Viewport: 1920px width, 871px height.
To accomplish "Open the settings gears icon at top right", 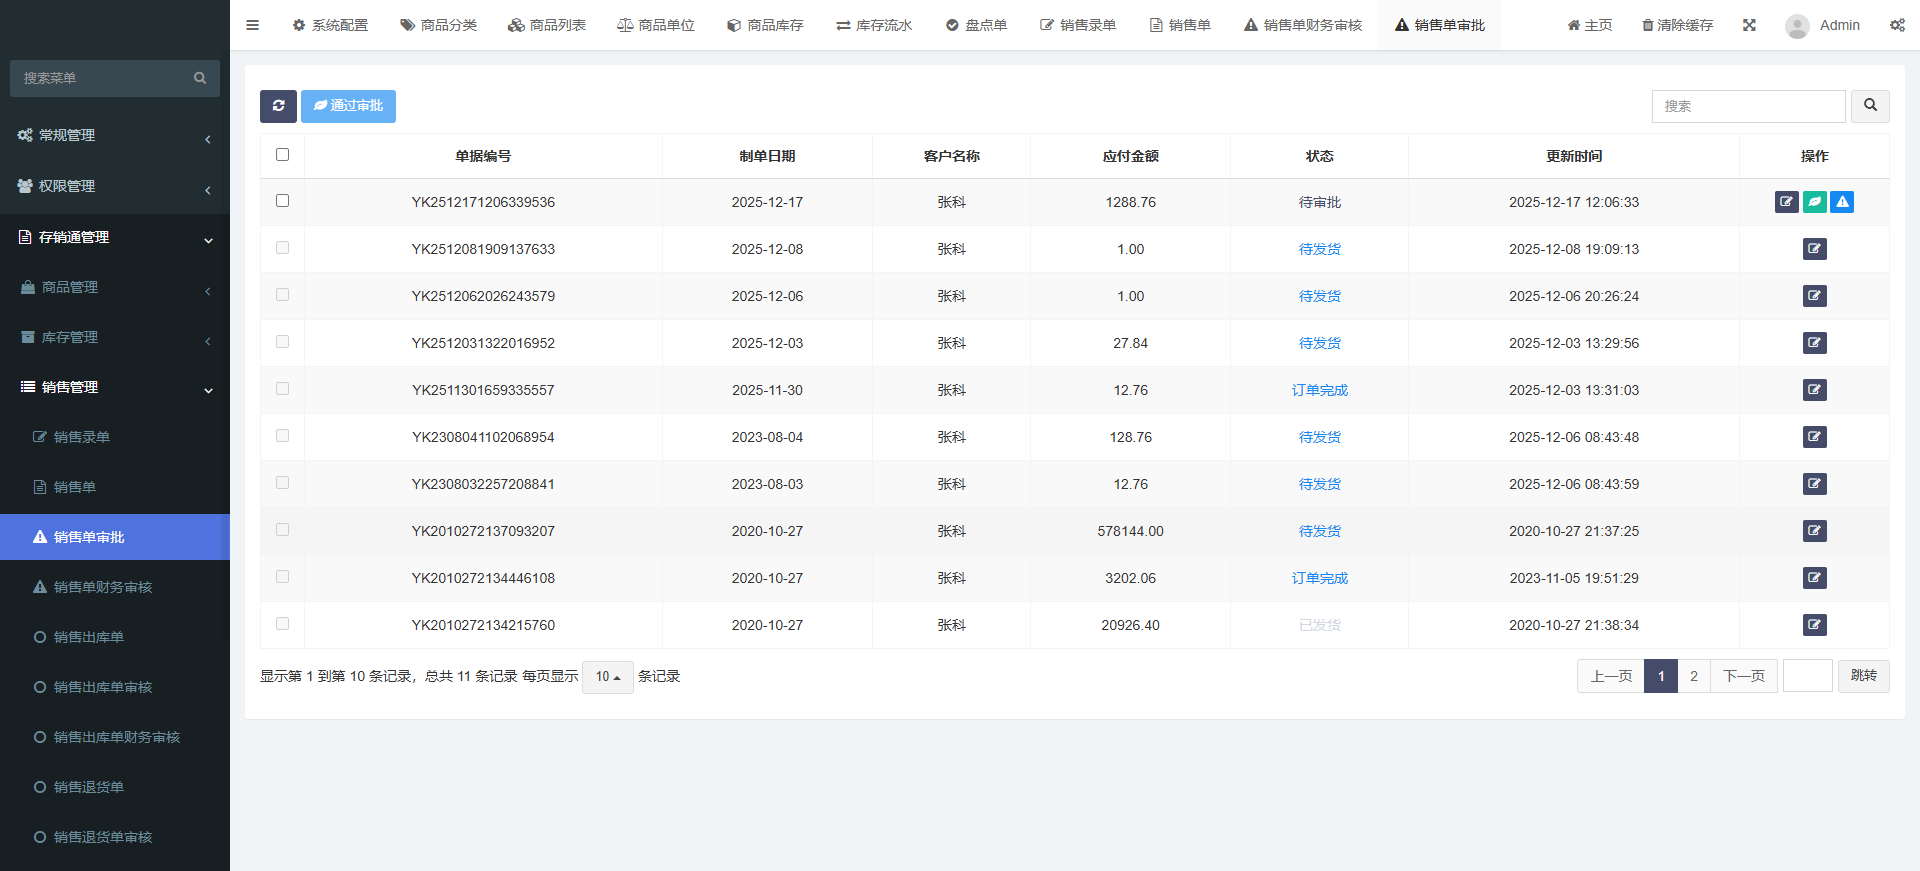I will click(x=1897, y=25).
